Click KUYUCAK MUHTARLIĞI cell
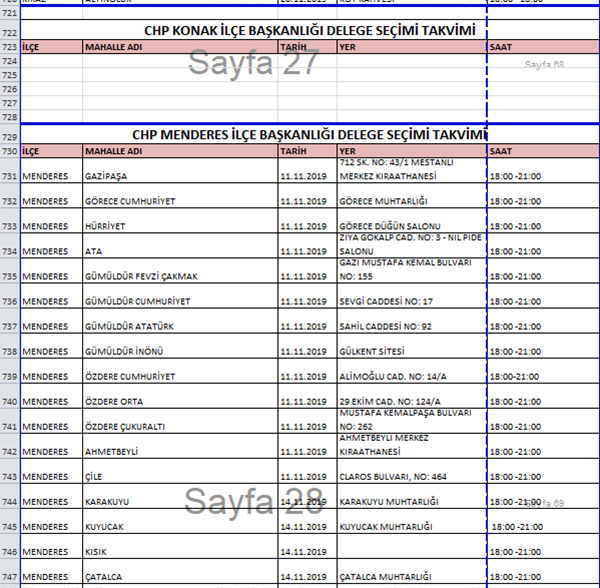Viewport: 600px width, 588px height. [412, 521]
